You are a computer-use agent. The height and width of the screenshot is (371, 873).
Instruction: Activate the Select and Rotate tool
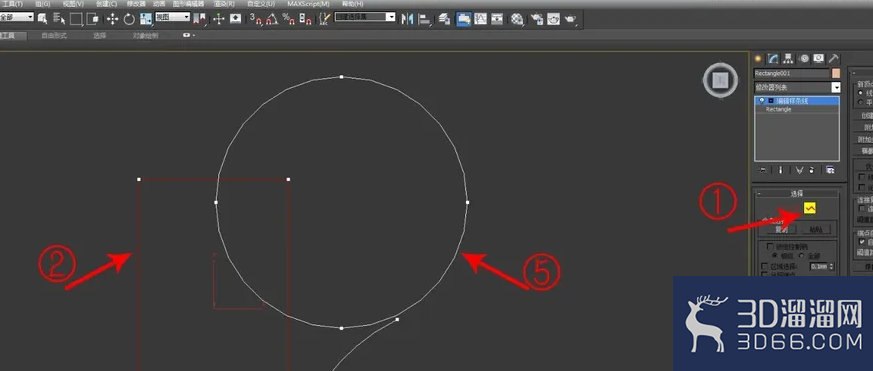pyautogui.click(x=129, y=18)
